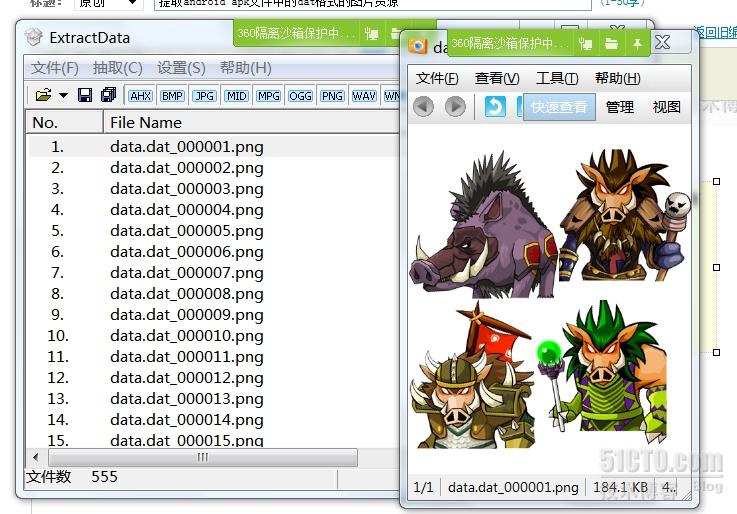737x514 pixels.
Task: Select data.dat_000008.png in the file list
Action: click(187, 294)
